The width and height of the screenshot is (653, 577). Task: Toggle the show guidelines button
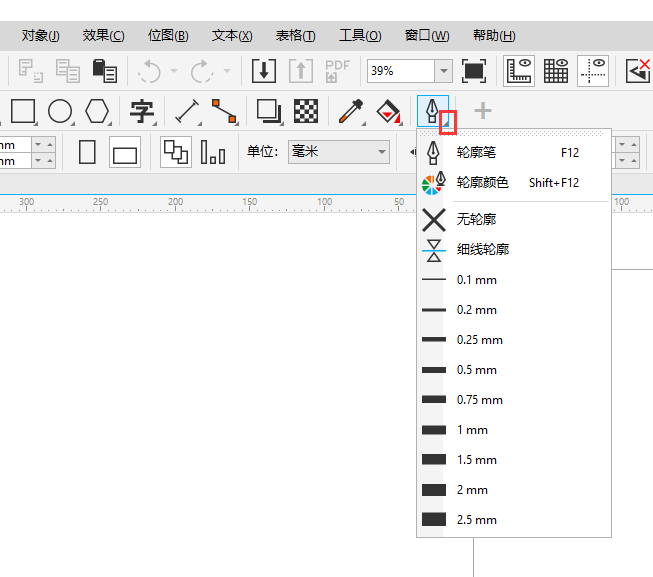(594, 71)
